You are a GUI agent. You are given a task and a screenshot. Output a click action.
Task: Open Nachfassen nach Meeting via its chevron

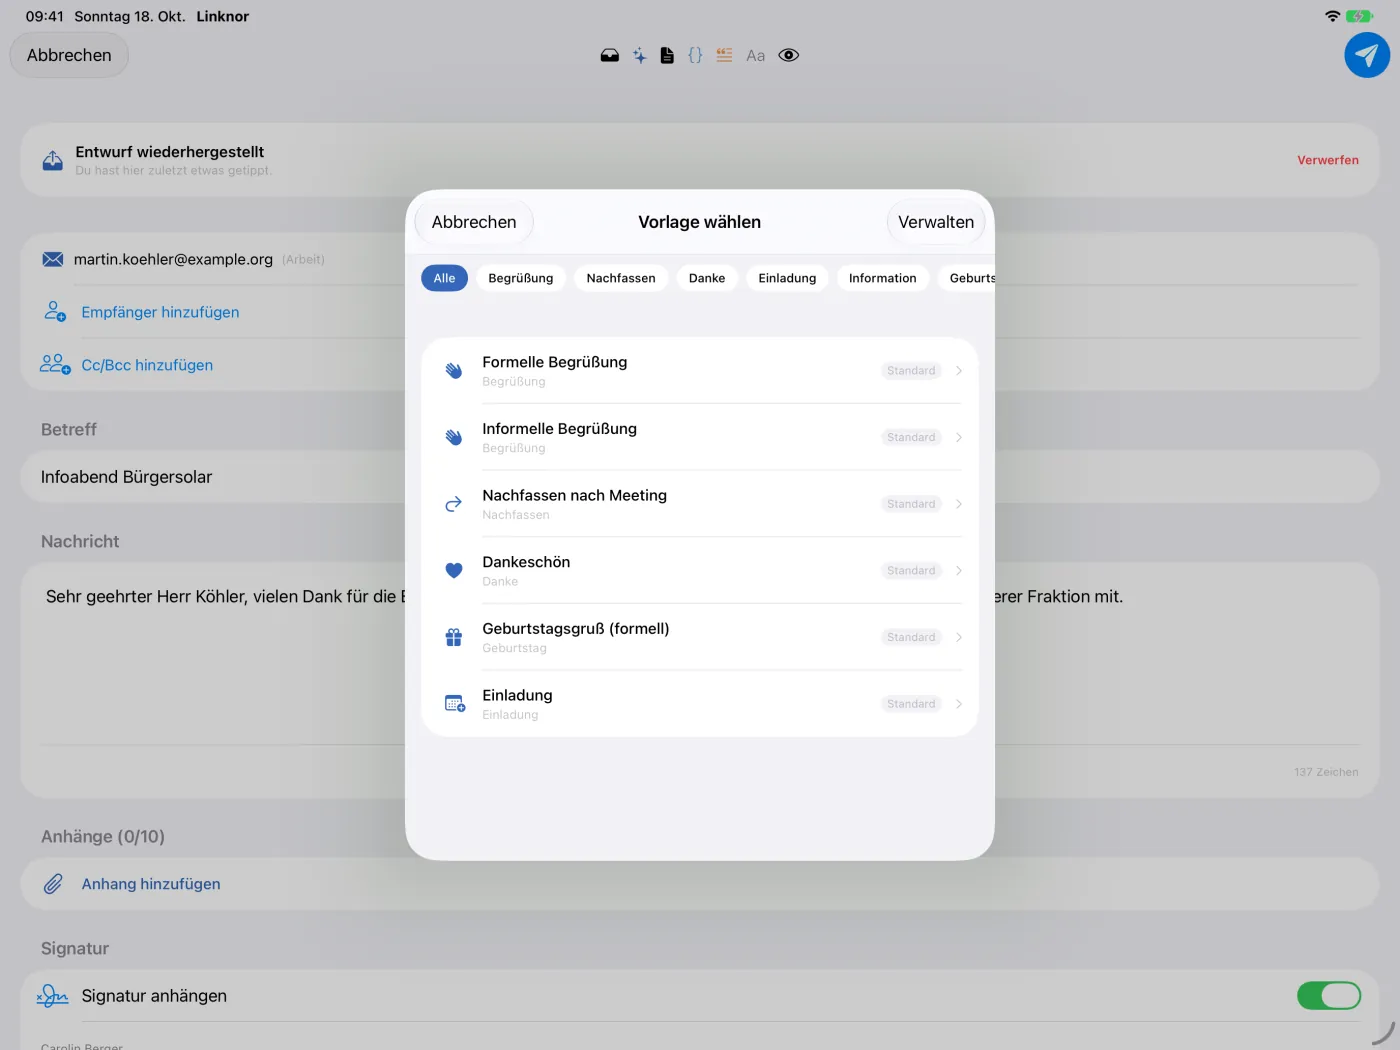[x=959, y=504]
